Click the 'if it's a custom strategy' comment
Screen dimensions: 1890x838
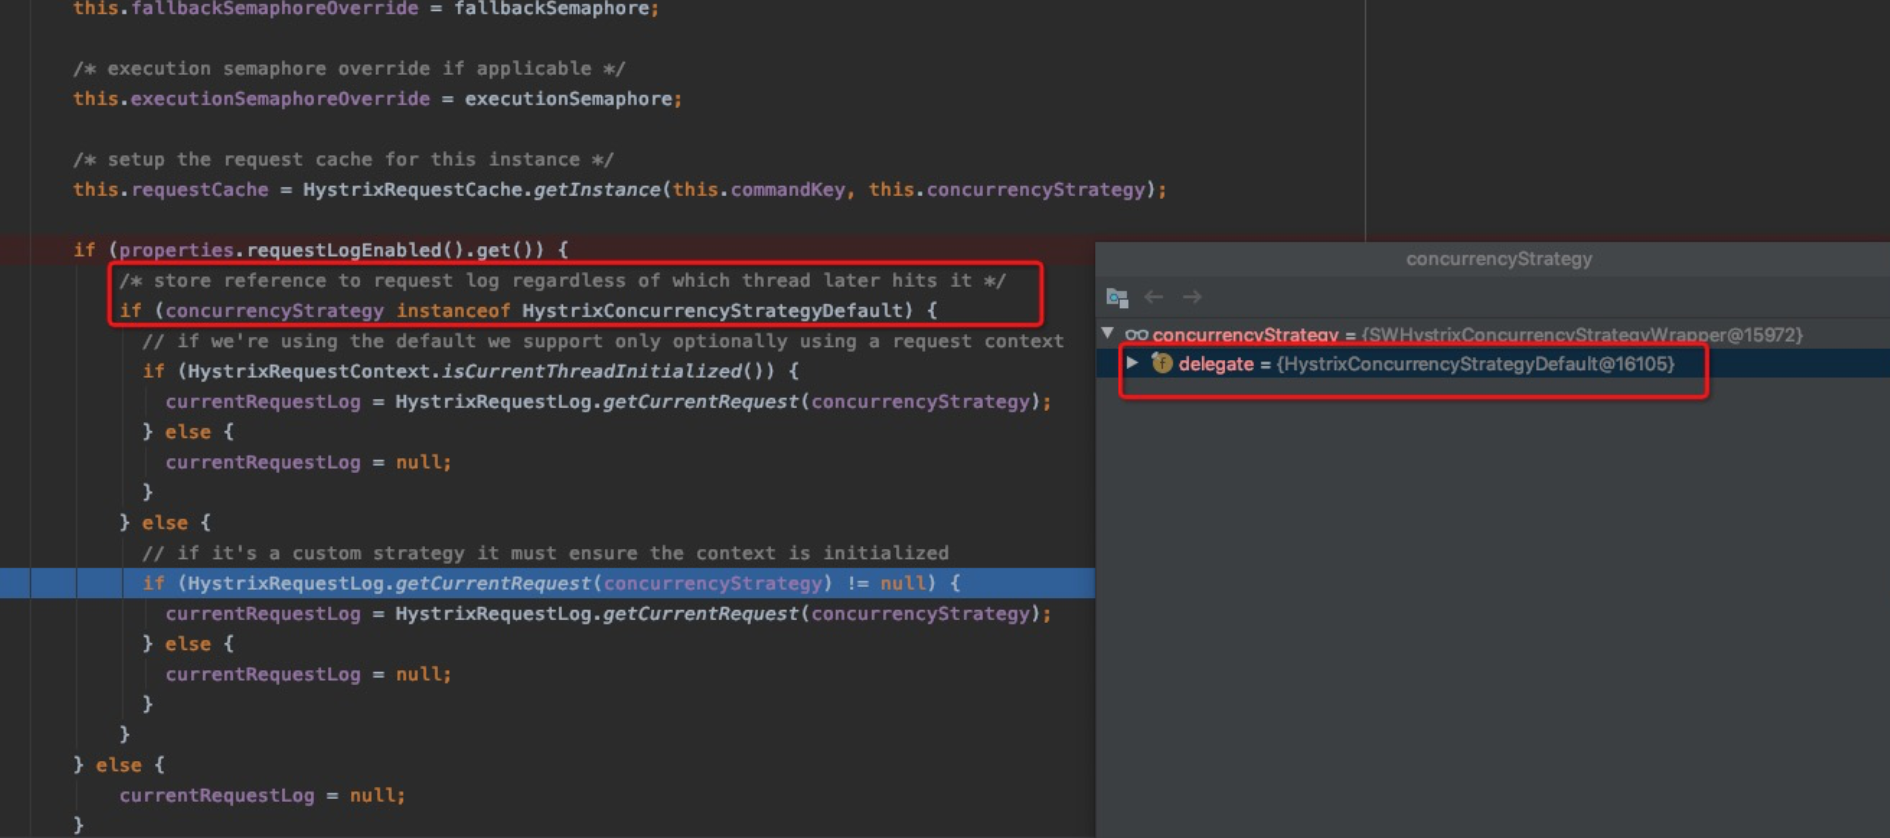tap(545, 553)
